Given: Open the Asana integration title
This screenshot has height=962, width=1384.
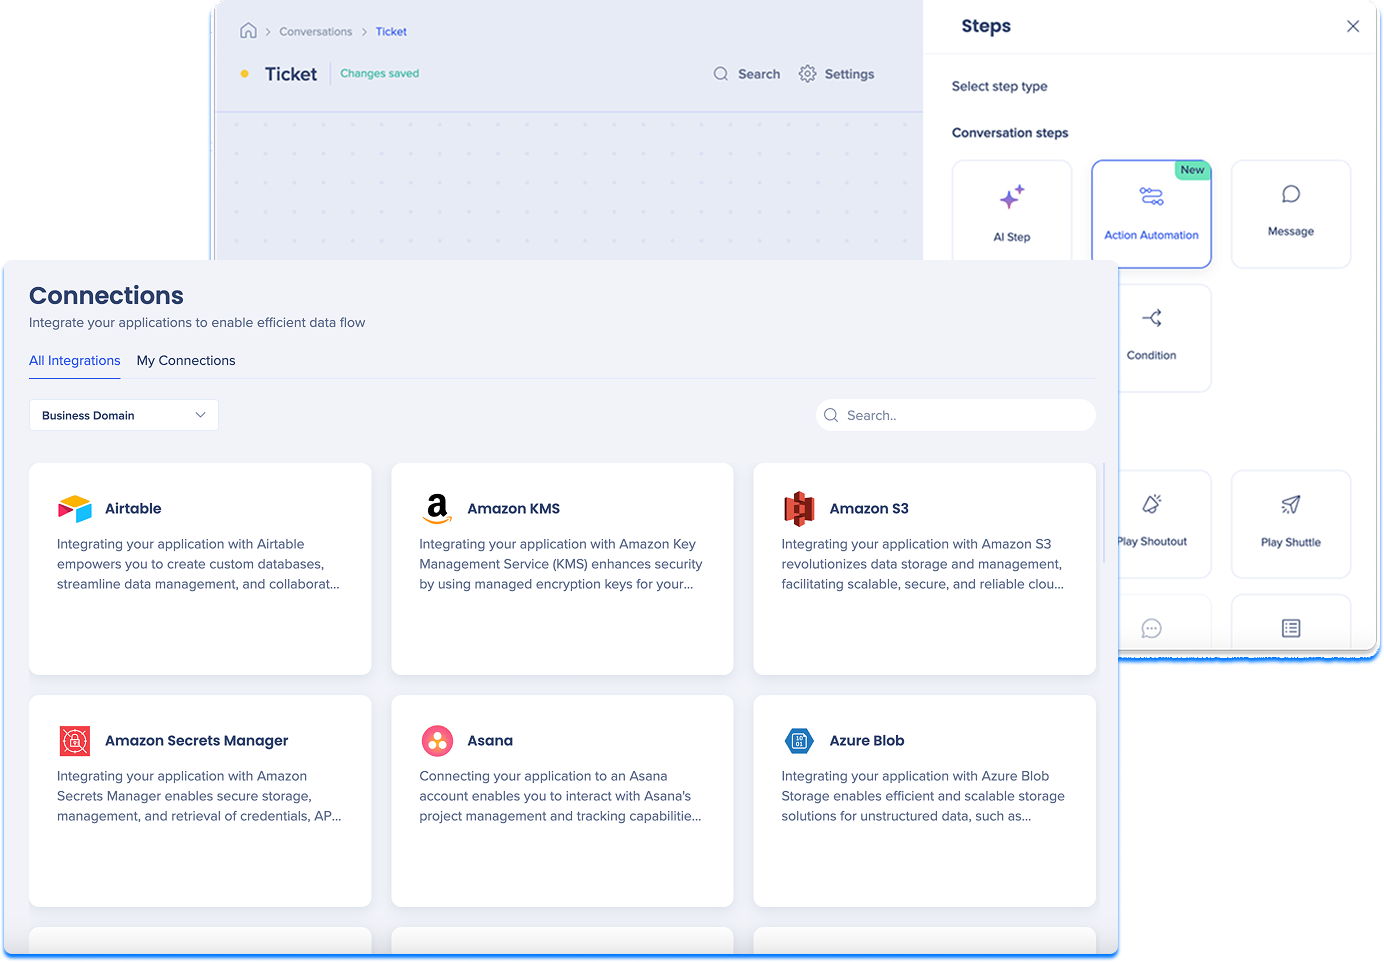Looking at the screenshot, I should (490, 740).
